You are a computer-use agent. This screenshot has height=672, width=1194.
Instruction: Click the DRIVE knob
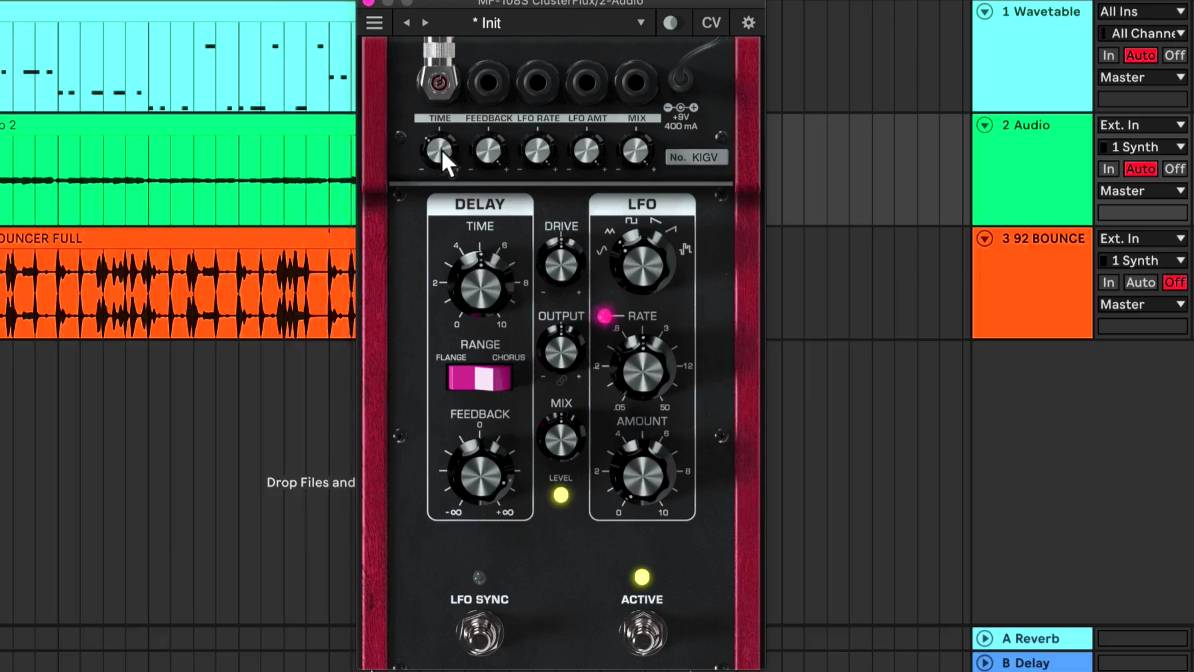click(561, 264)
